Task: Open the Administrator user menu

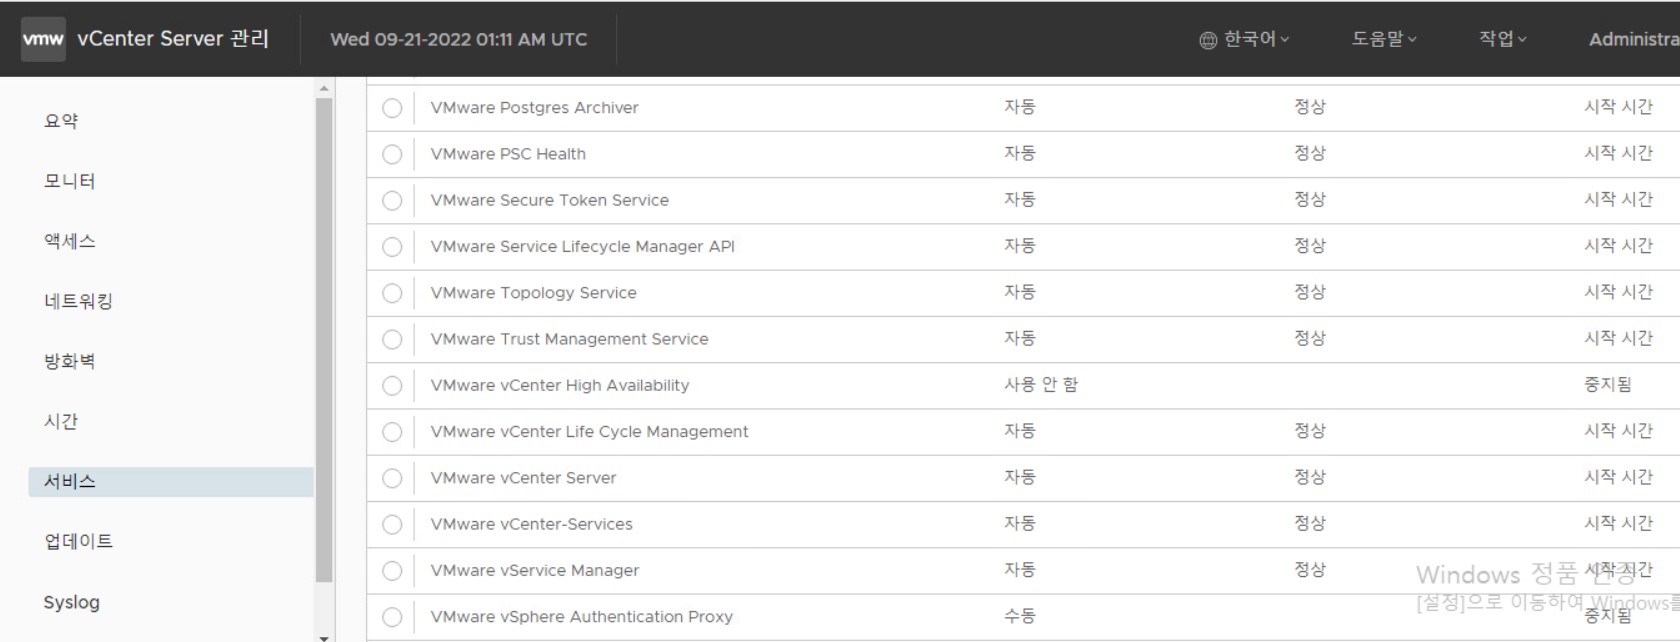Action: click(1634, 39)
